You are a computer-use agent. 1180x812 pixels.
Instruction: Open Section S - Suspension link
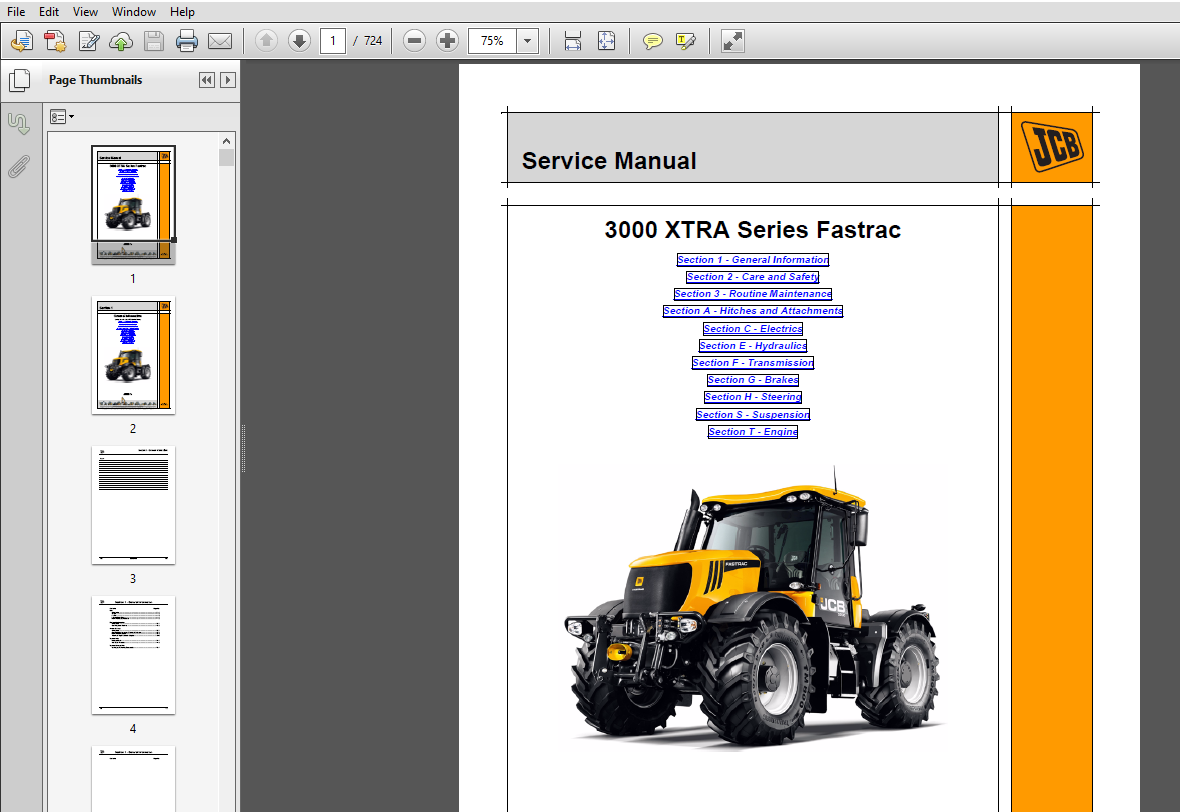pyautogui.click(x=753, y=415)
